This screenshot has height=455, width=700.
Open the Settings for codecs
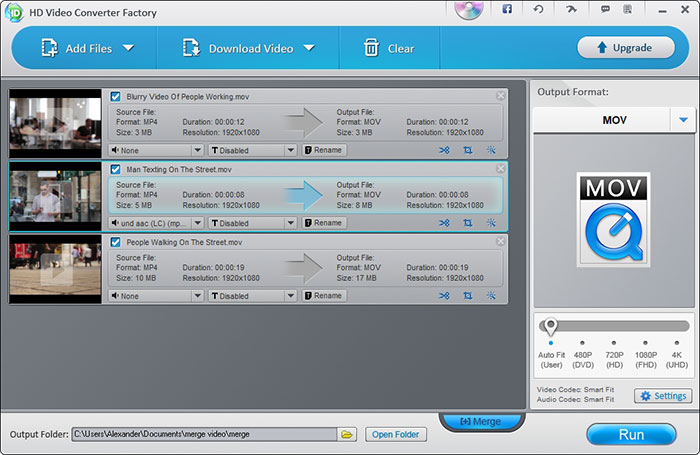tap(663, 396)
